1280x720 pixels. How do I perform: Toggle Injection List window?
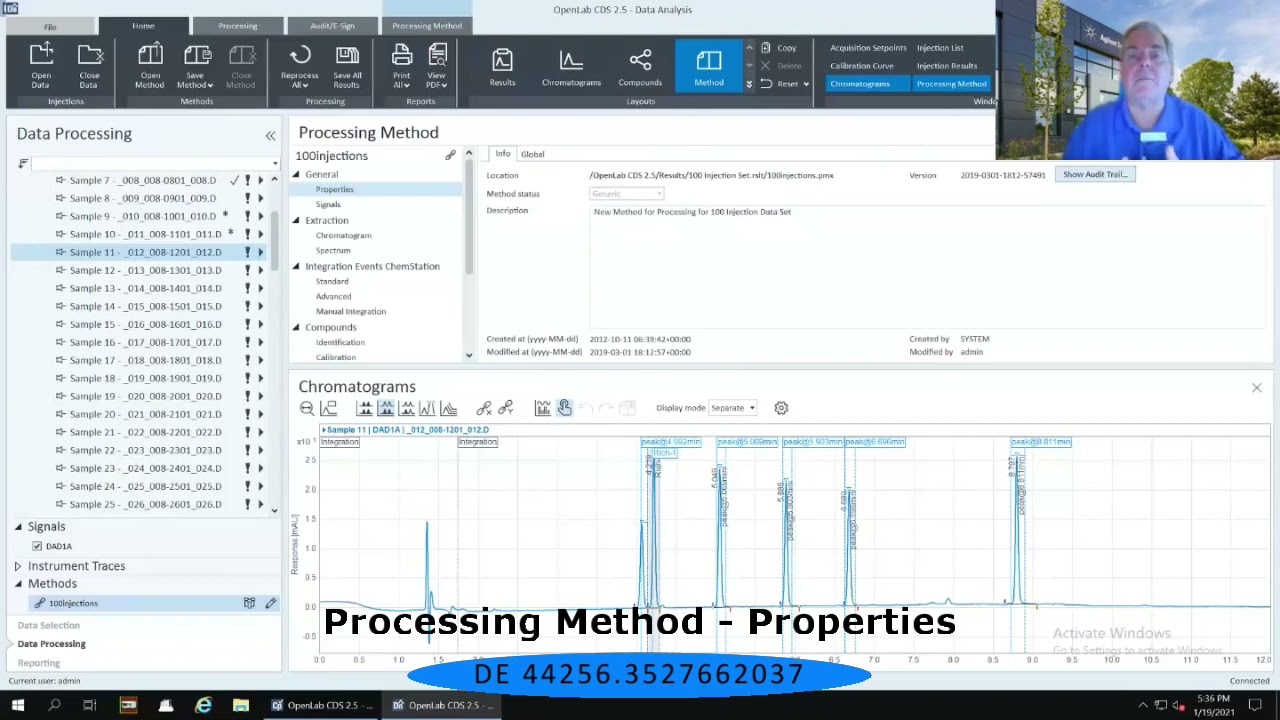point(940,48)
